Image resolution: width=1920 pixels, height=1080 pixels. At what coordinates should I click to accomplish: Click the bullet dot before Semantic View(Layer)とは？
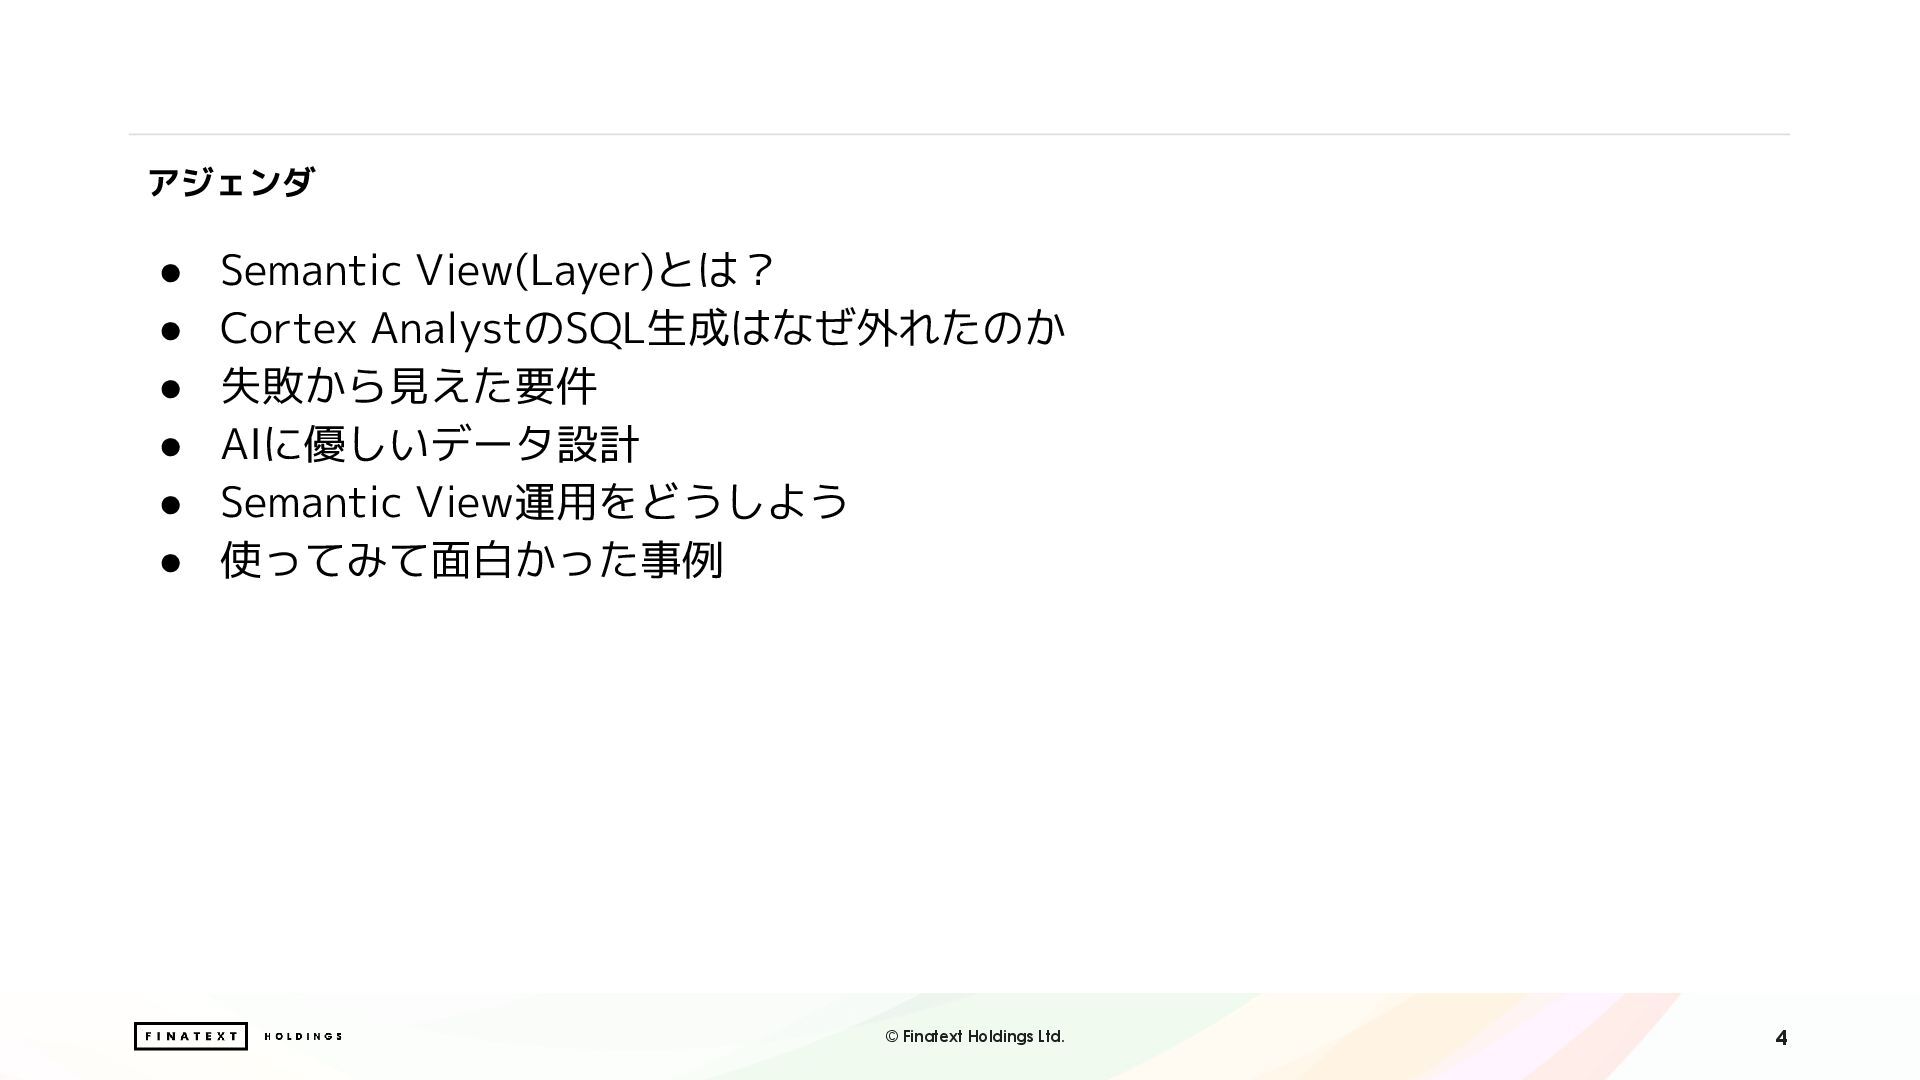(170, 273)
